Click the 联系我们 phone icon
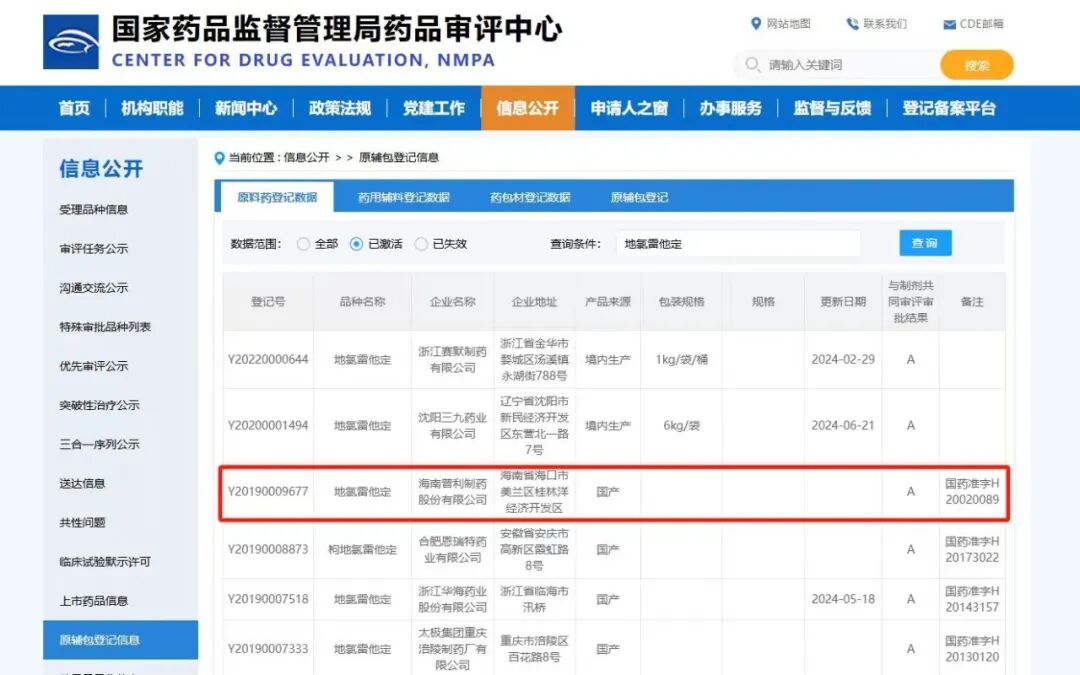1080x675 pixels. click(x=852, y=24)
